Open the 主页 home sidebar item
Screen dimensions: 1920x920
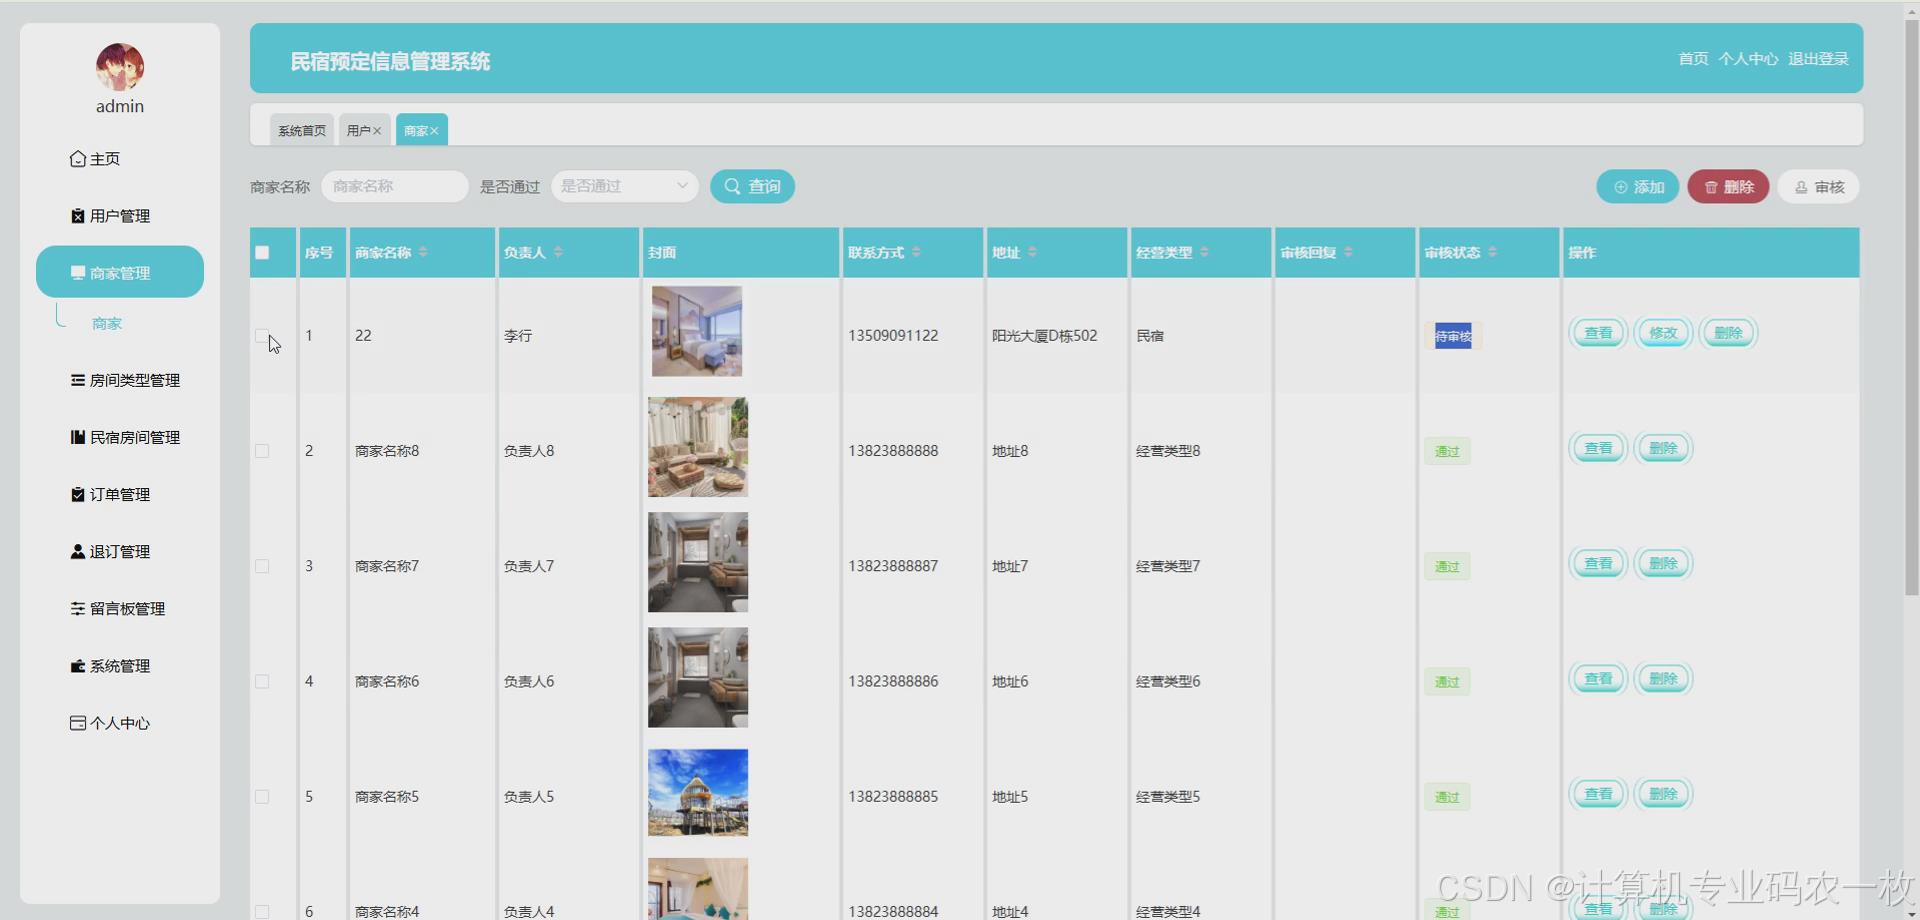(x=95, y=159)
